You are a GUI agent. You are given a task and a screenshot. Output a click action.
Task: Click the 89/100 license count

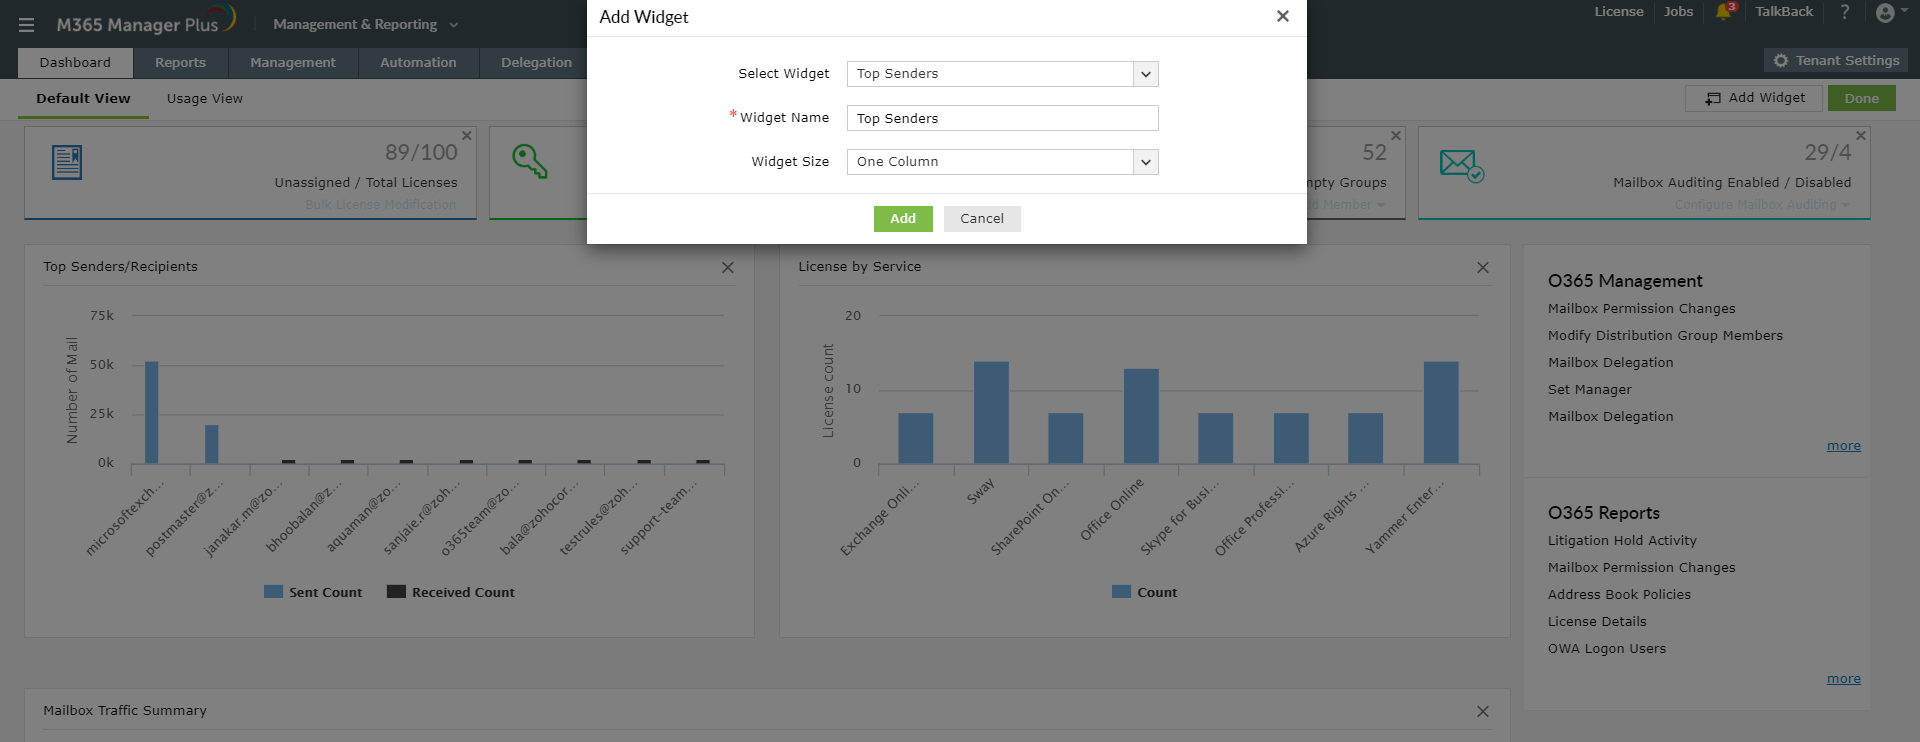coord(421,153)
